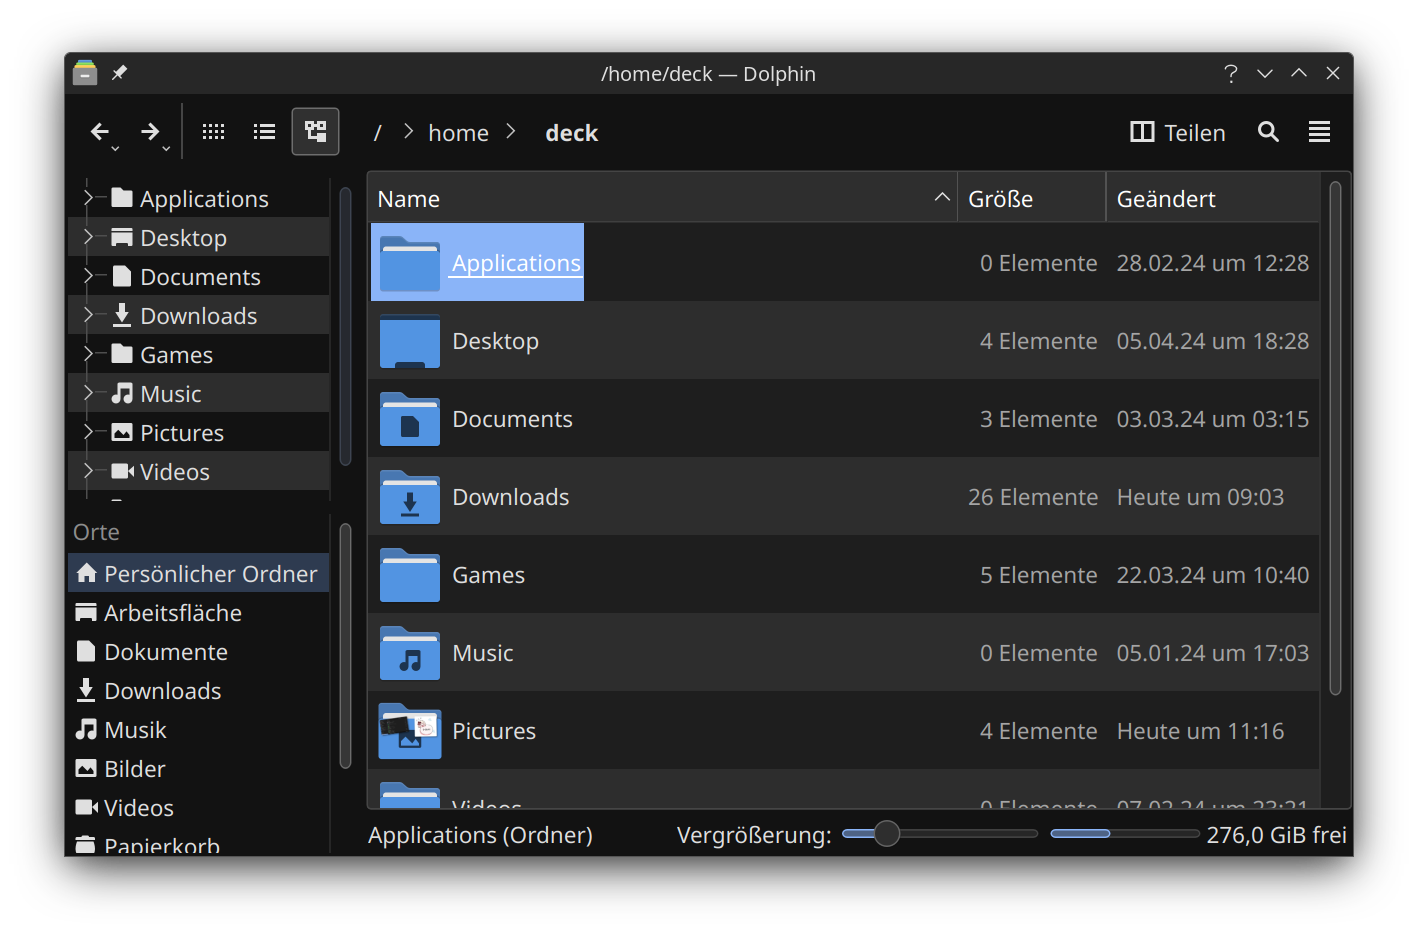Open the help question mark button
This screenshot has width=1418, height=933.
click(1230, 73)
